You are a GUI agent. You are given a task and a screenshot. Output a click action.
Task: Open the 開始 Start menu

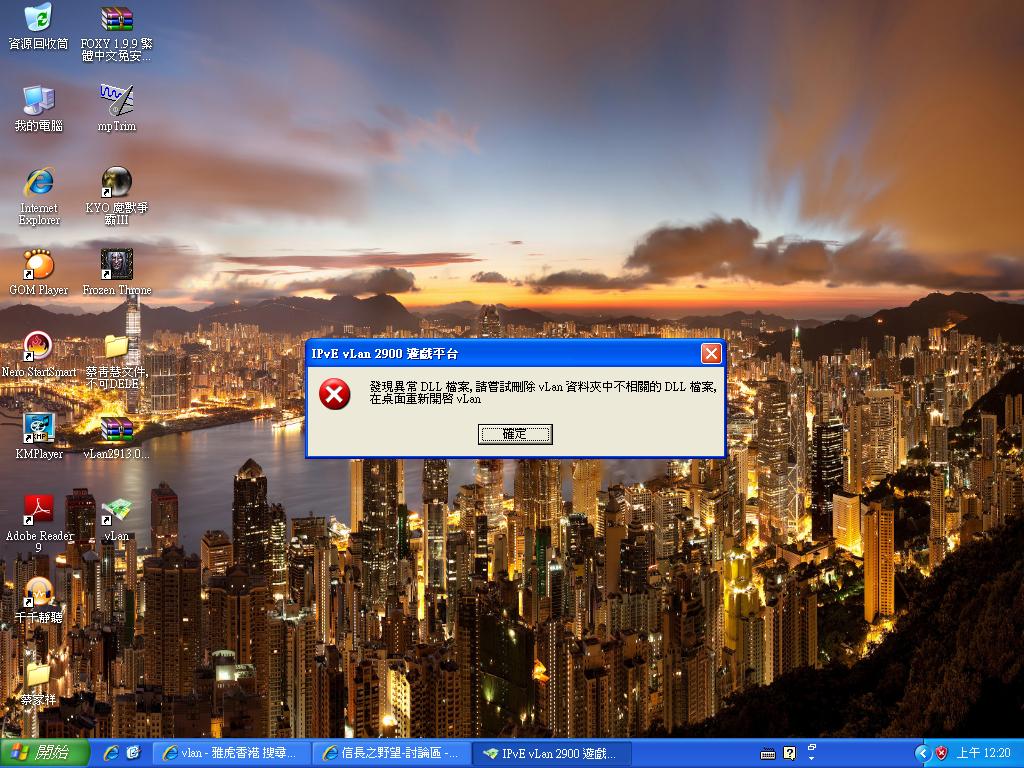click(x=36, y=753)
